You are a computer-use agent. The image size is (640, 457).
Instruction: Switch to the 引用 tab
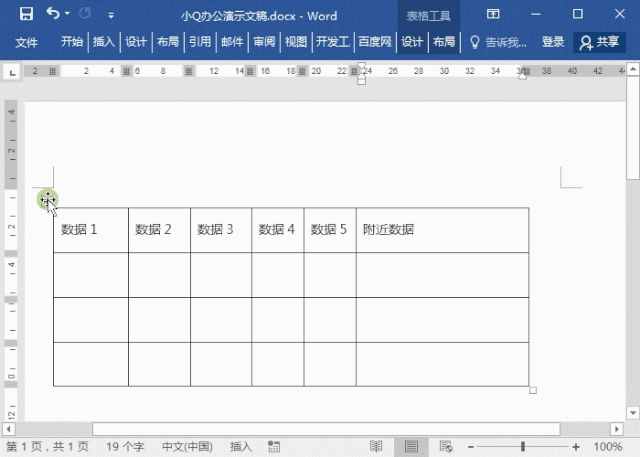point(200,42)
